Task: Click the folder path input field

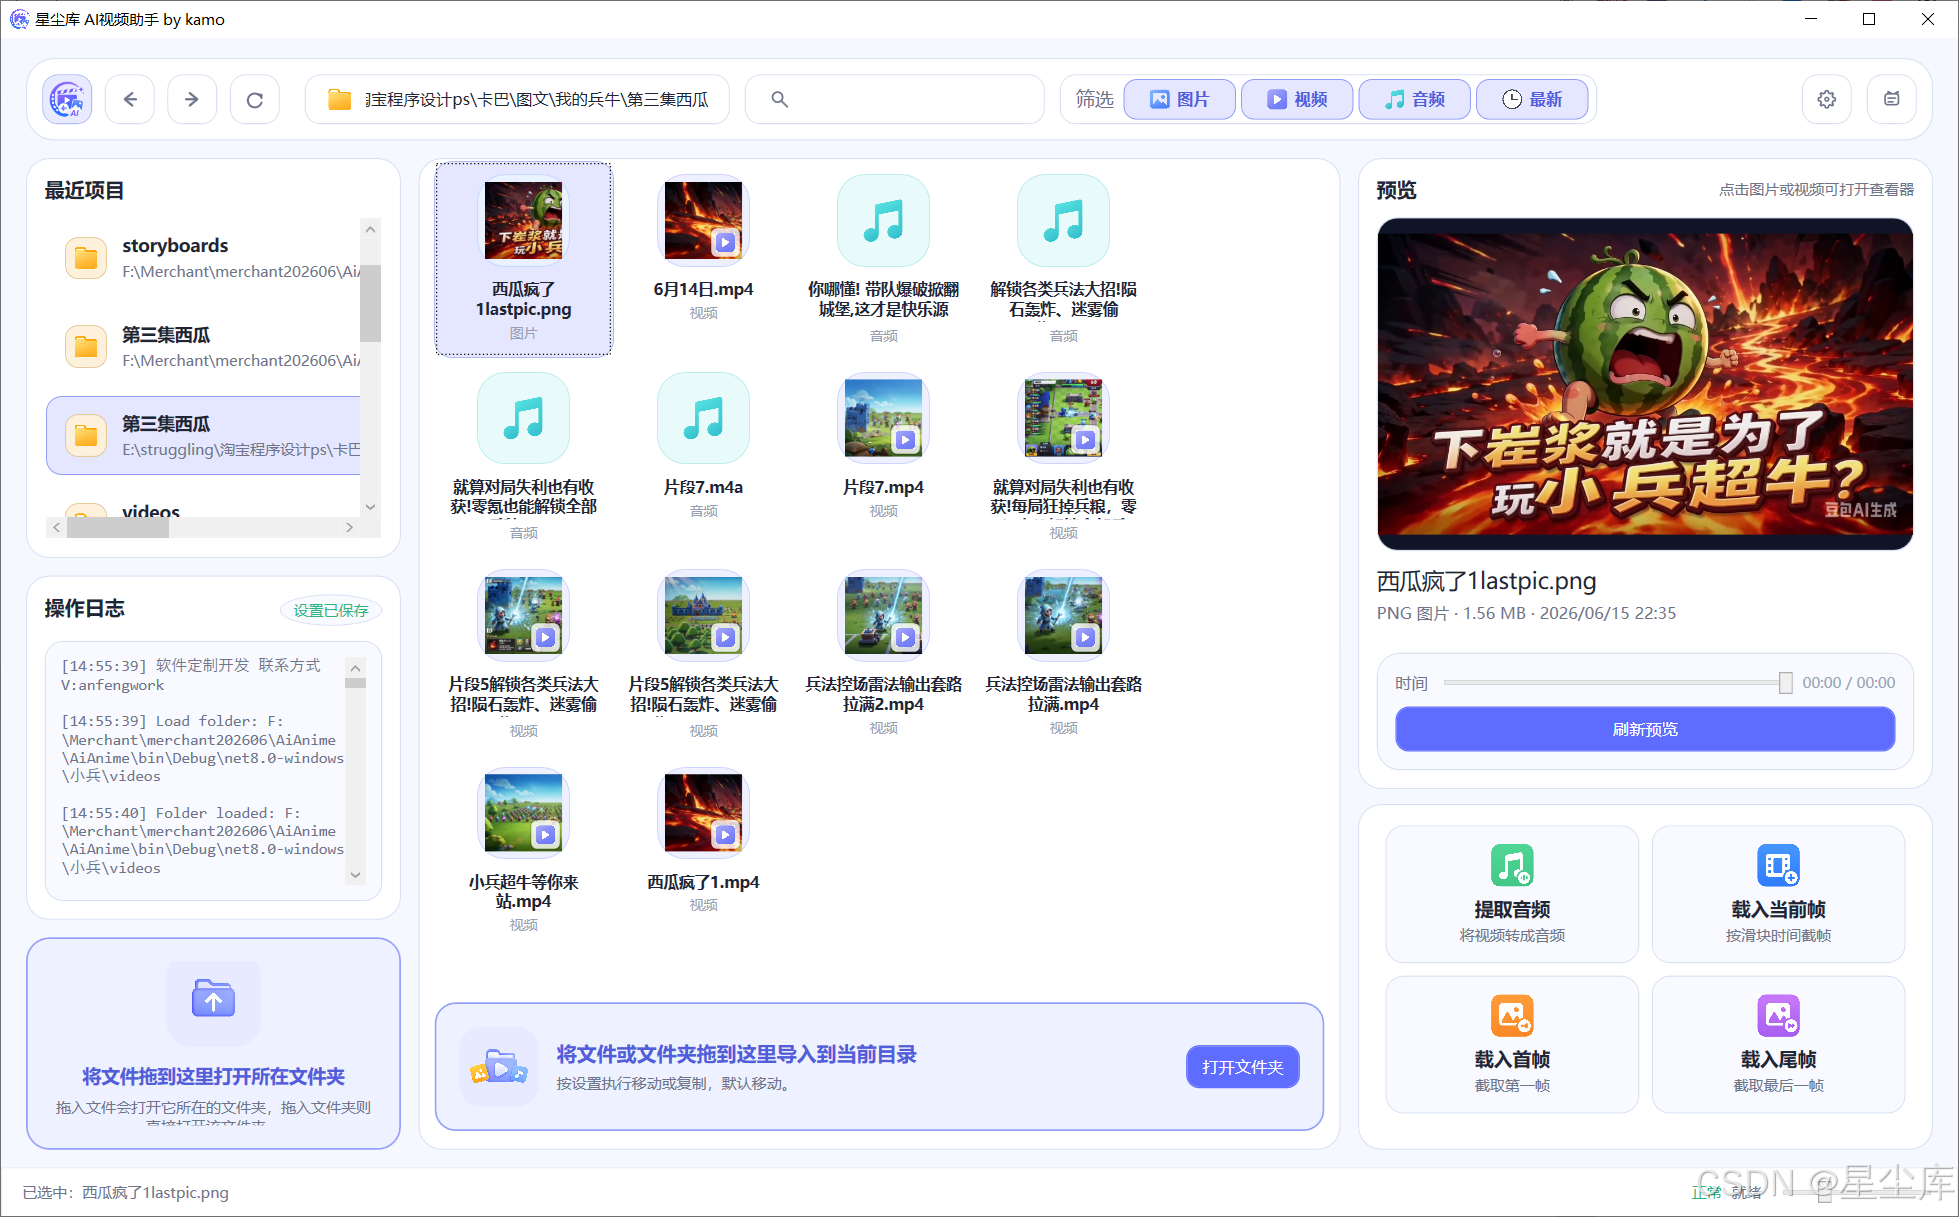Action: (517, 99)
